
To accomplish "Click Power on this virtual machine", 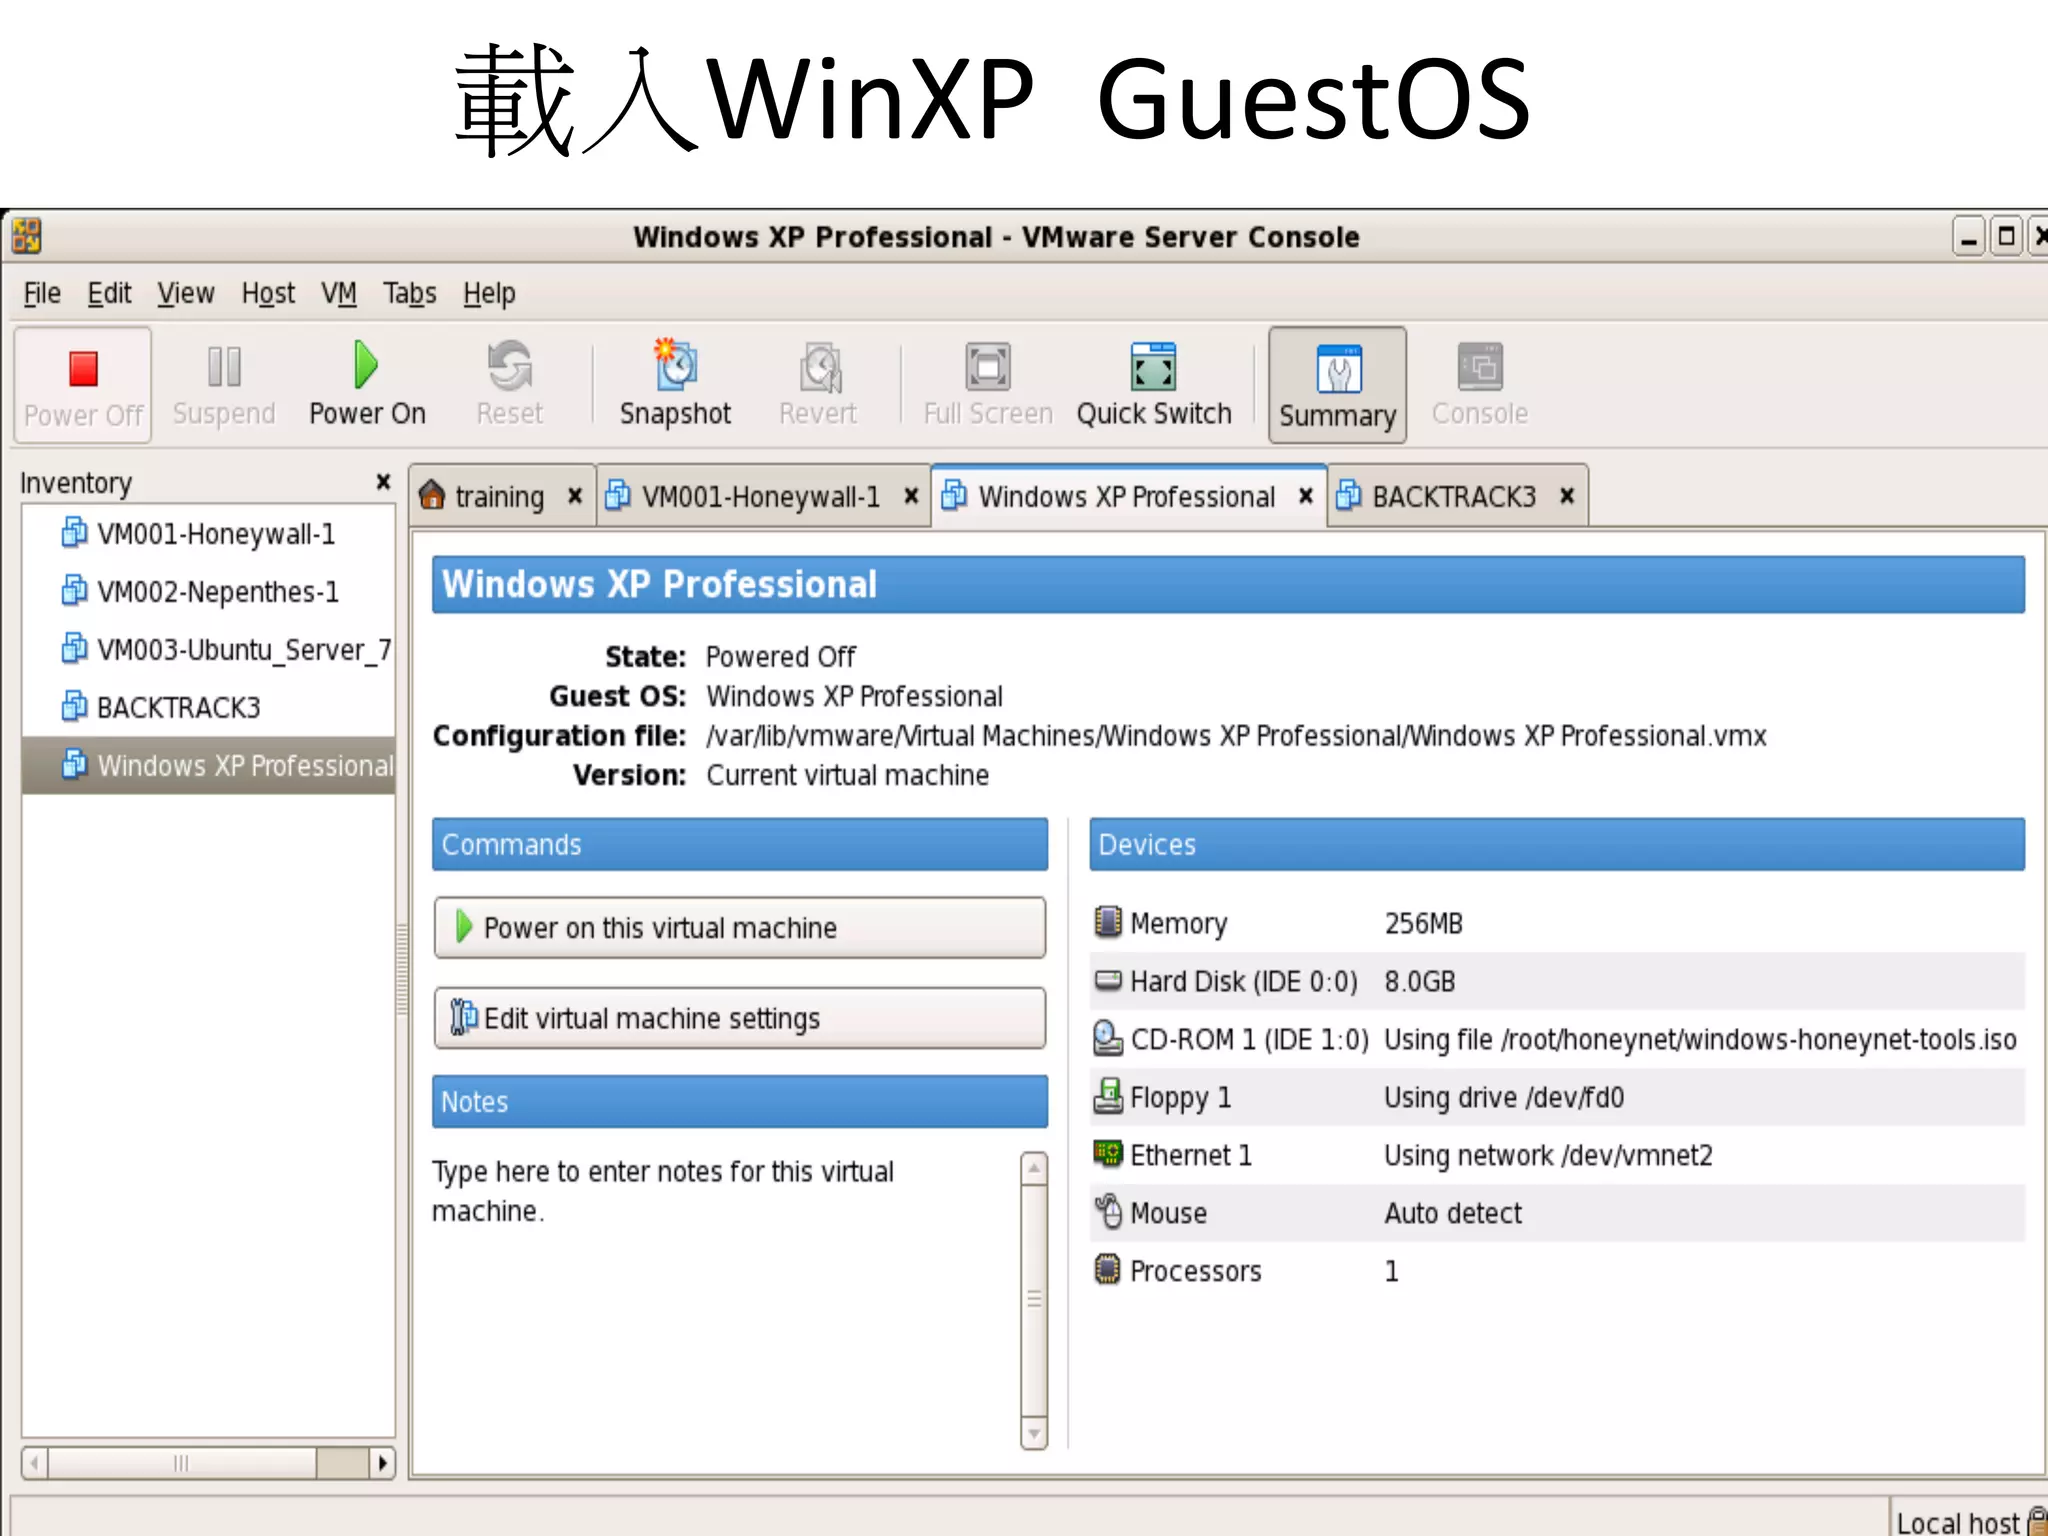I will (740, 927).
